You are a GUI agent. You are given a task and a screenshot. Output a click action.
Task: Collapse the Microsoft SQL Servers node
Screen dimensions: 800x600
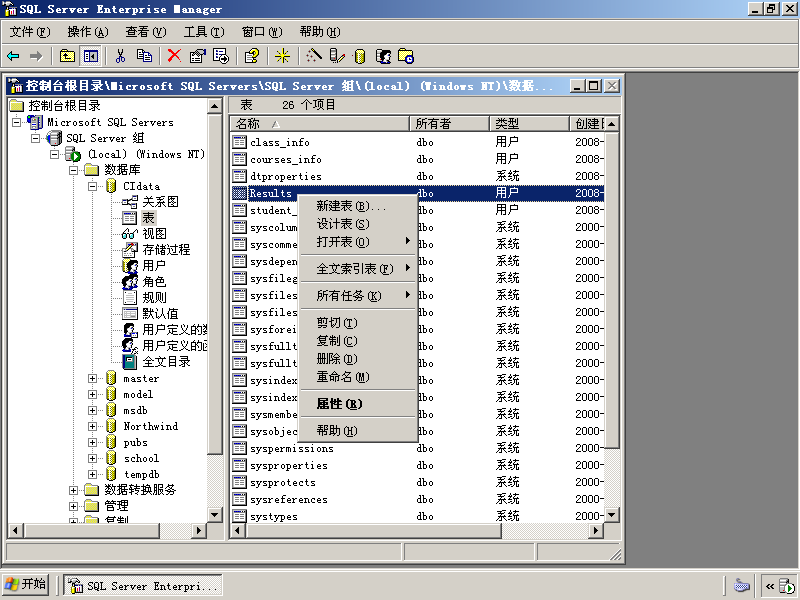[x=17, y=122]
